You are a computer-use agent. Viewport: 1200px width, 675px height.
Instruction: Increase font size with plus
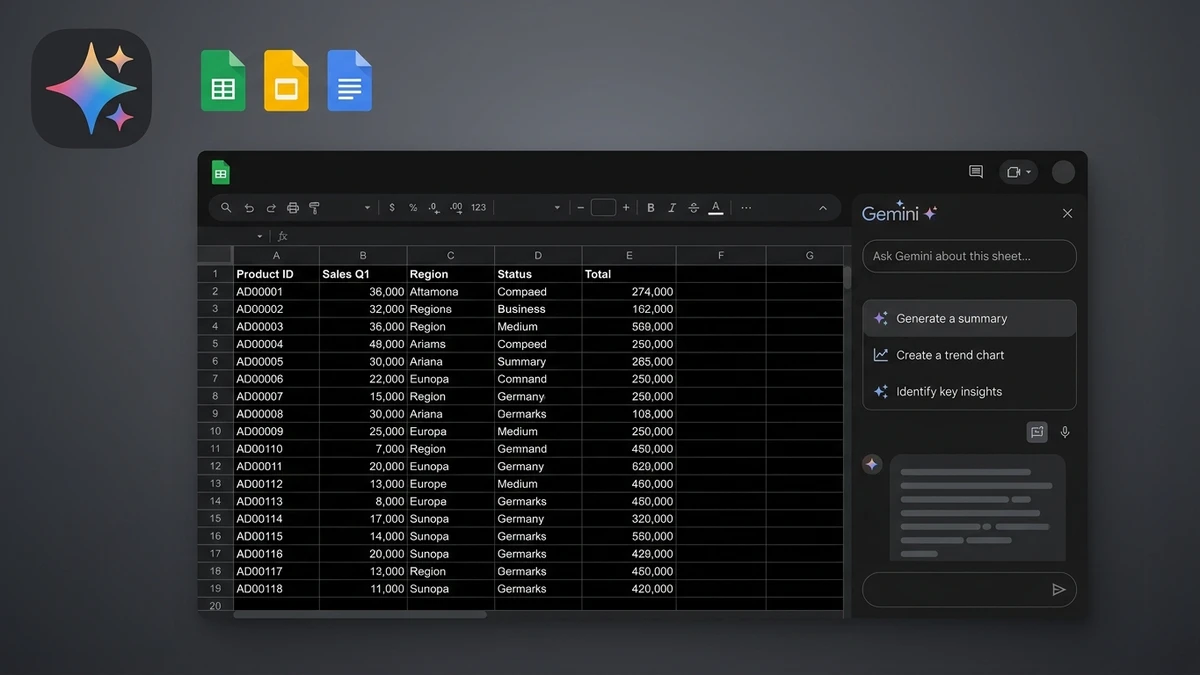(626, 208)
